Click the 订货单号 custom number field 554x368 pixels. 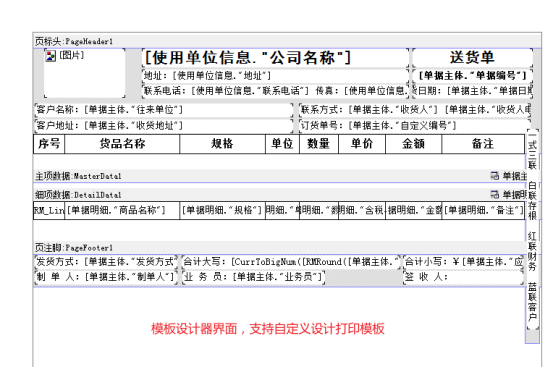(x=414, y=125)
